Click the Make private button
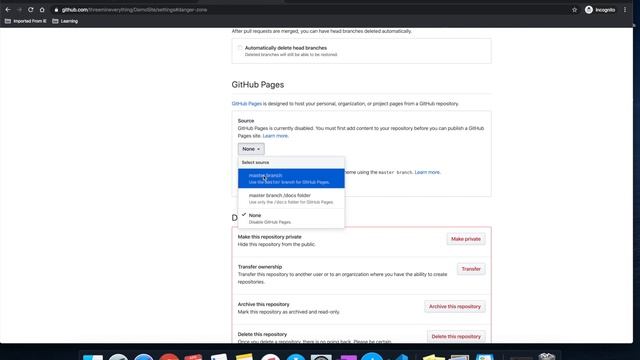Screen dimensions: 640x360 click(466, 239)
